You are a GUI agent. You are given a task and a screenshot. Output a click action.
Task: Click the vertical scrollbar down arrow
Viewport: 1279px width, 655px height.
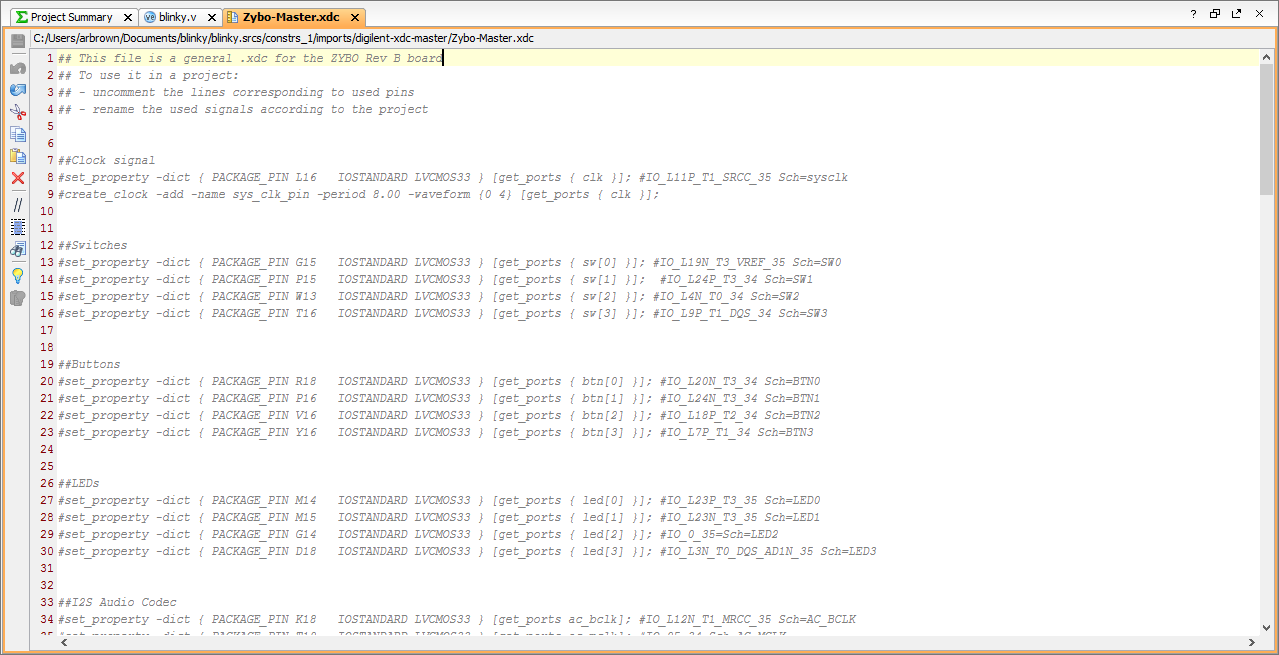[x=1266, y=629]
